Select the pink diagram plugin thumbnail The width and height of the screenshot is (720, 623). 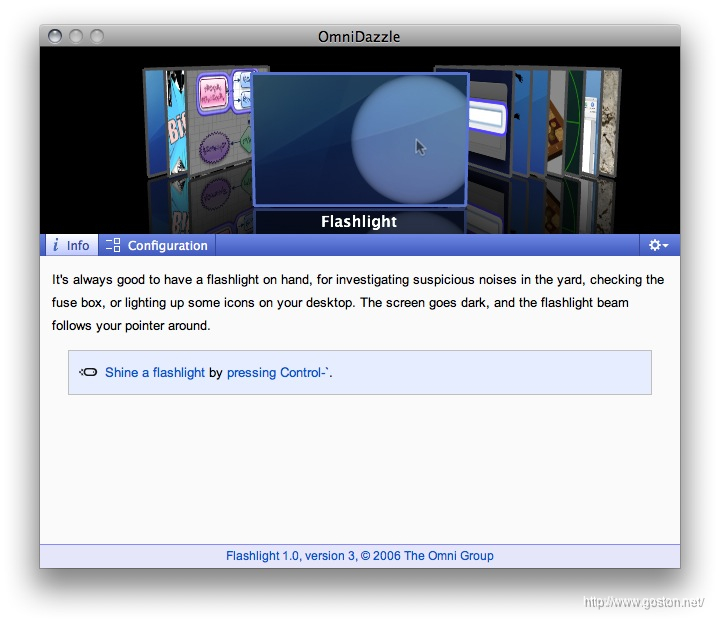(x=219, y=122)
